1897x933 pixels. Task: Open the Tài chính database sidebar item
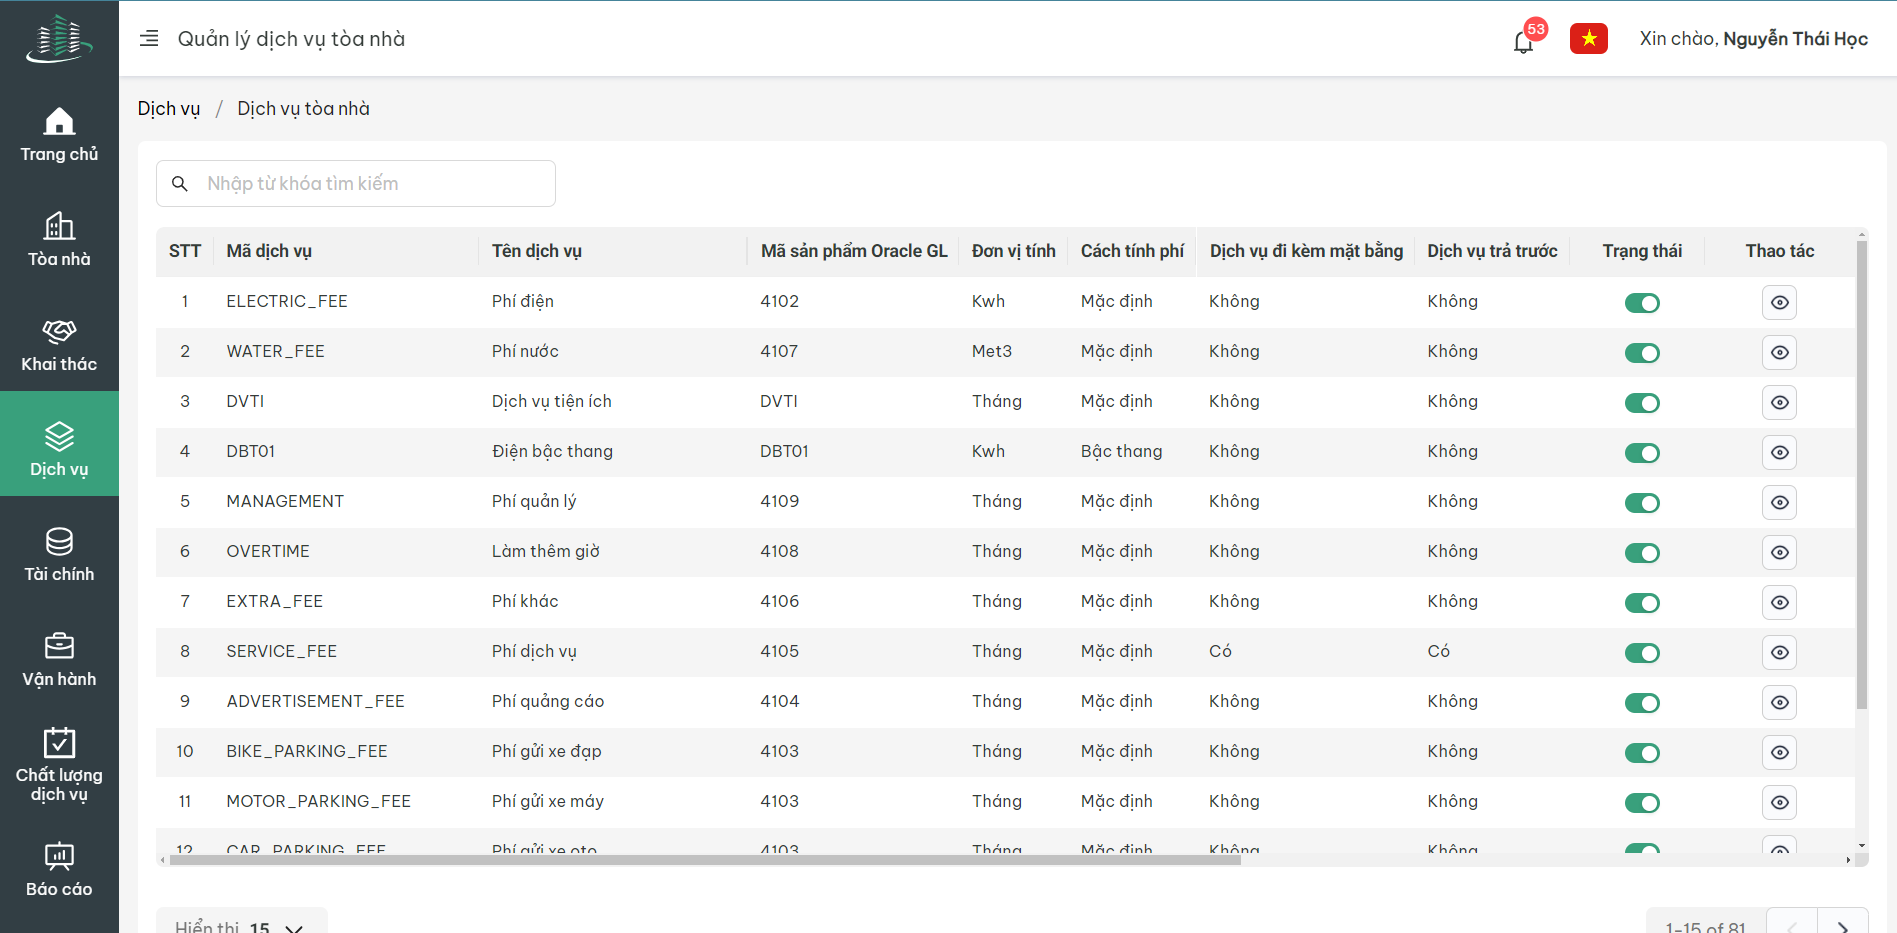click(59, 554)
